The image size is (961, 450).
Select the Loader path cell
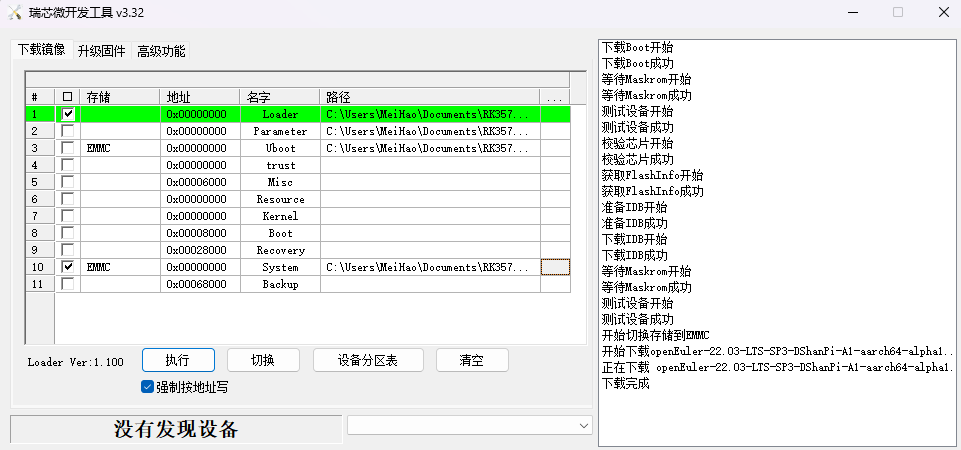click(x=430, y=114)
